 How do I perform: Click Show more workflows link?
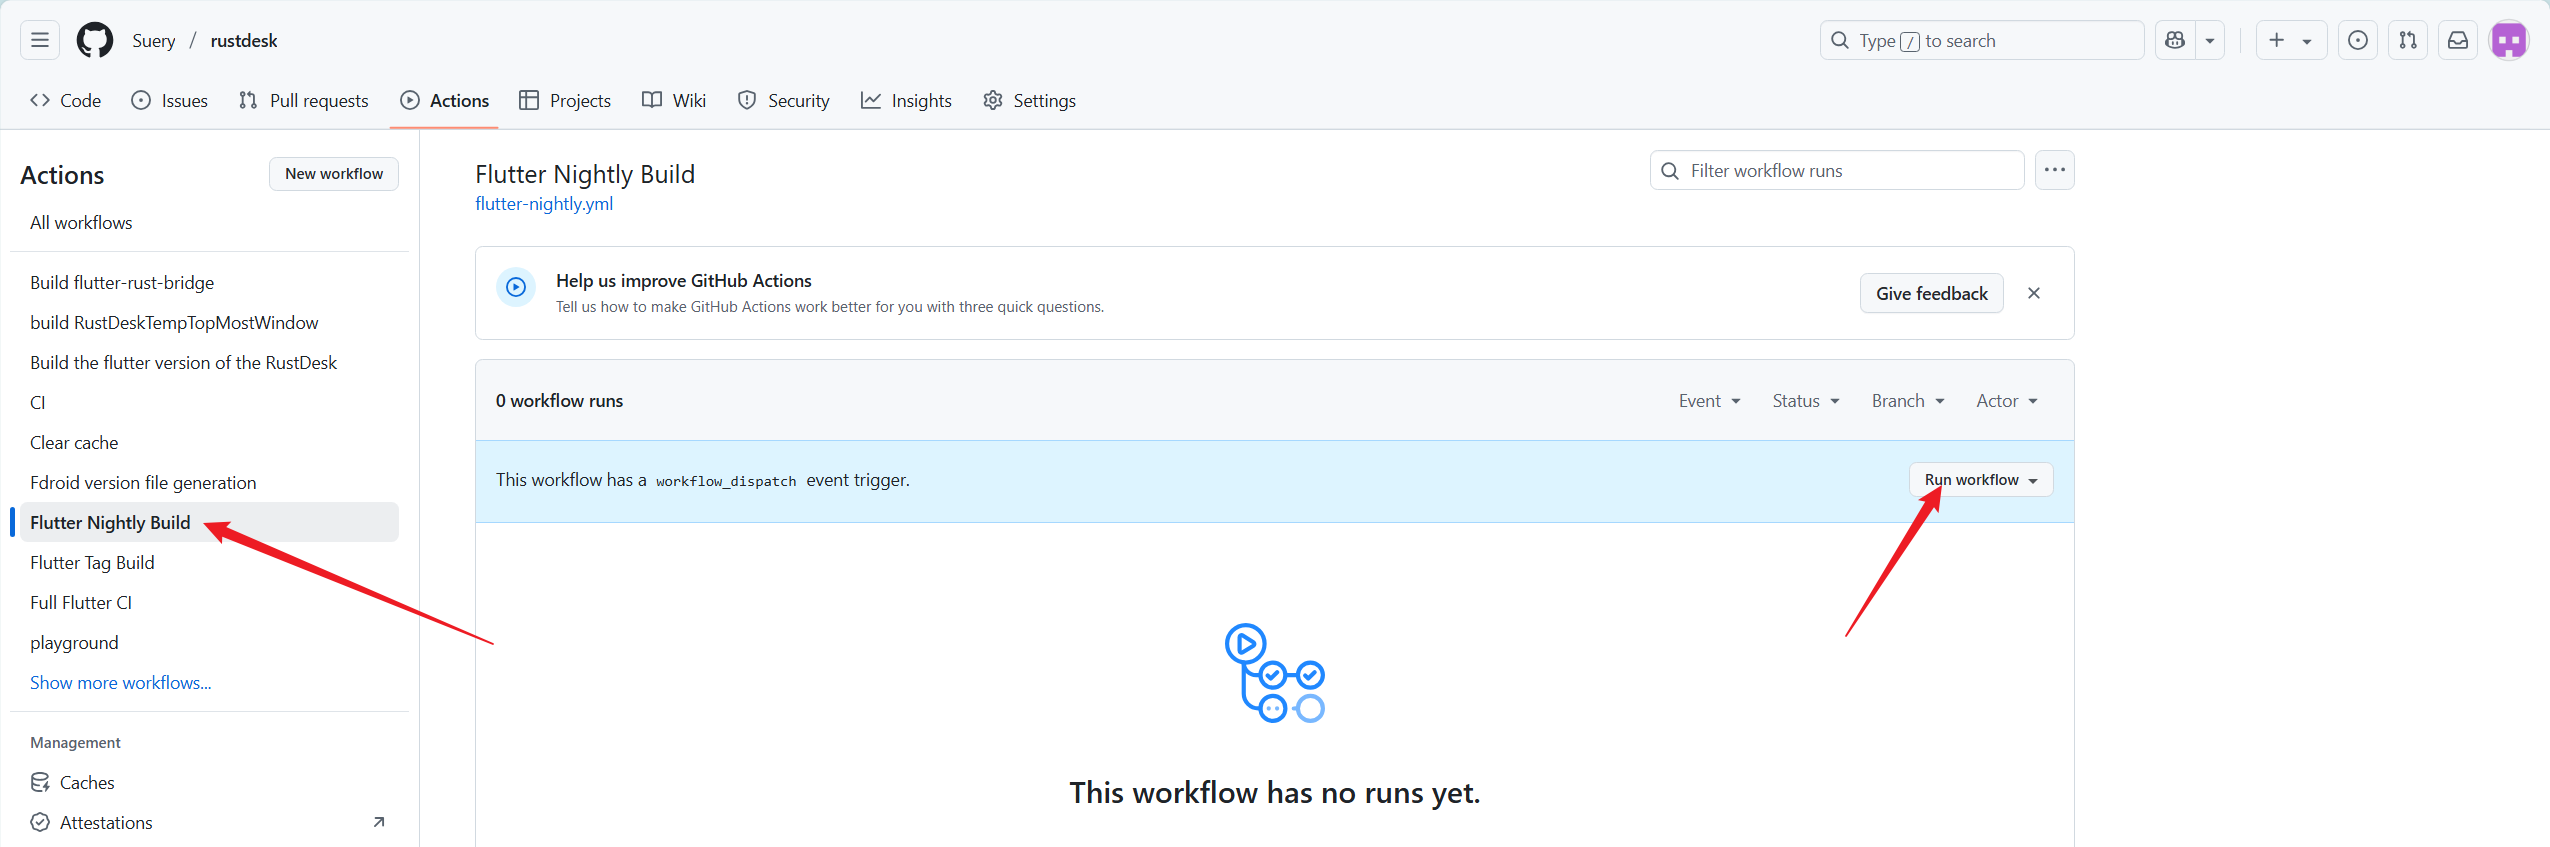click(121, 682)
